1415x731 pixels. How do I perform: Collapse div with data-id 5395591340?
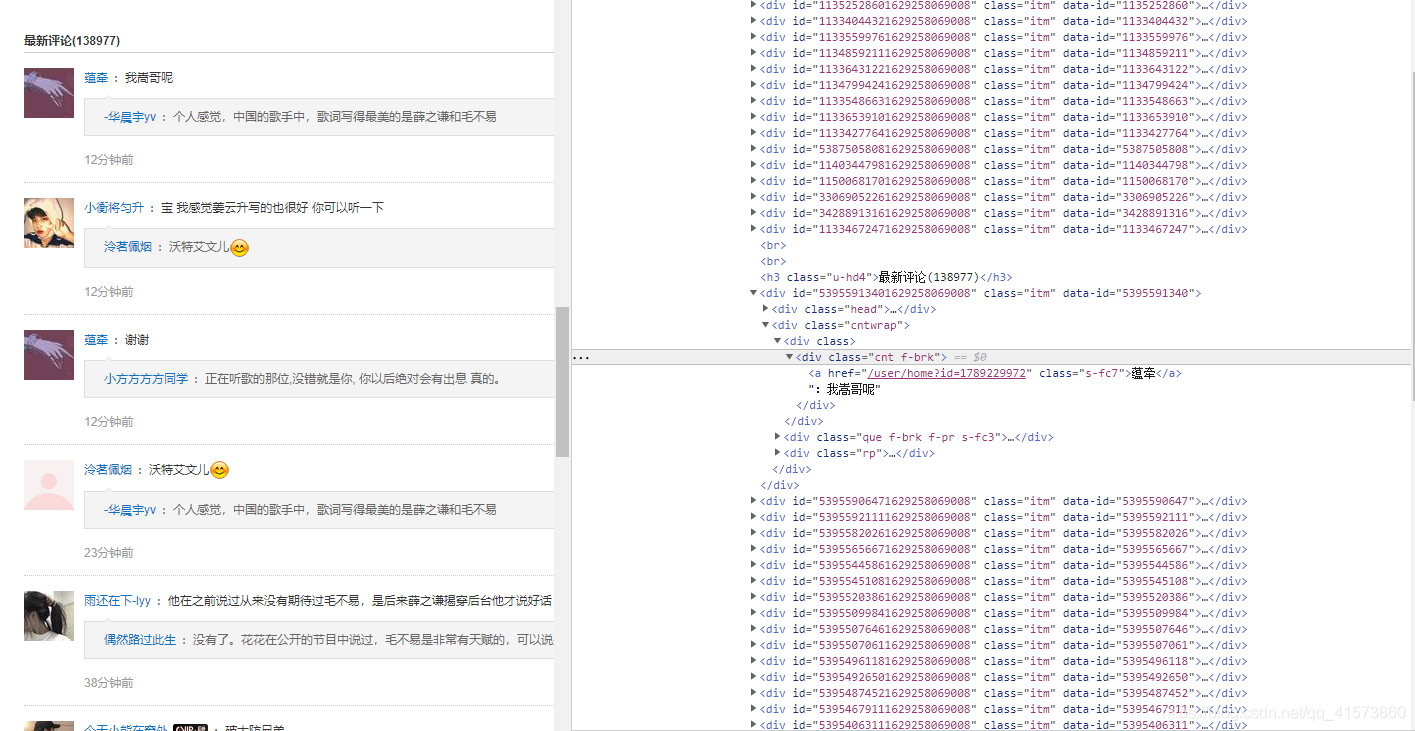[754, 293]
